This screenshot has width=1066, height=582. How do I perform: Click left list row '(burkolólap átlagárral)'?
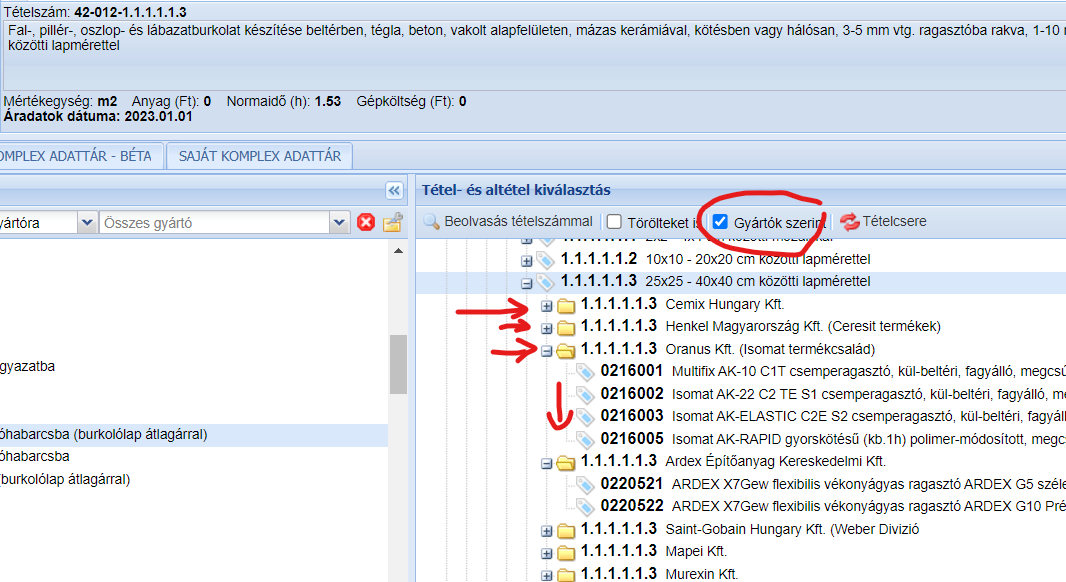65,479
